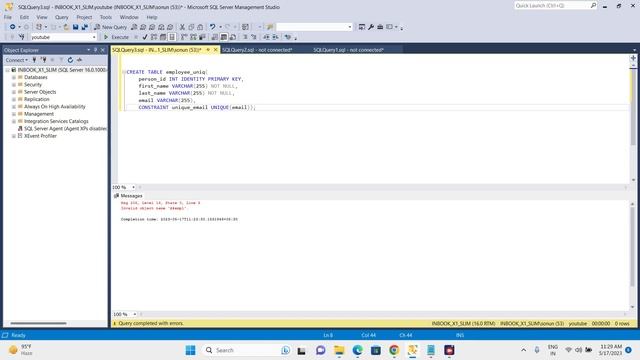
Task: Click the Copy icon in toolbar
Action: click(191, 27)
